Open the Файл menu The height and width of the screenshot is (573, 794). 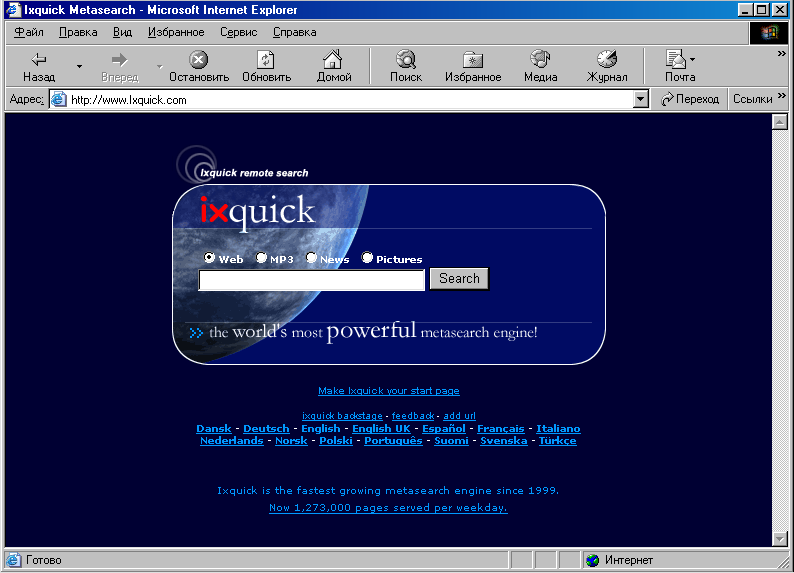coord(29,32)
